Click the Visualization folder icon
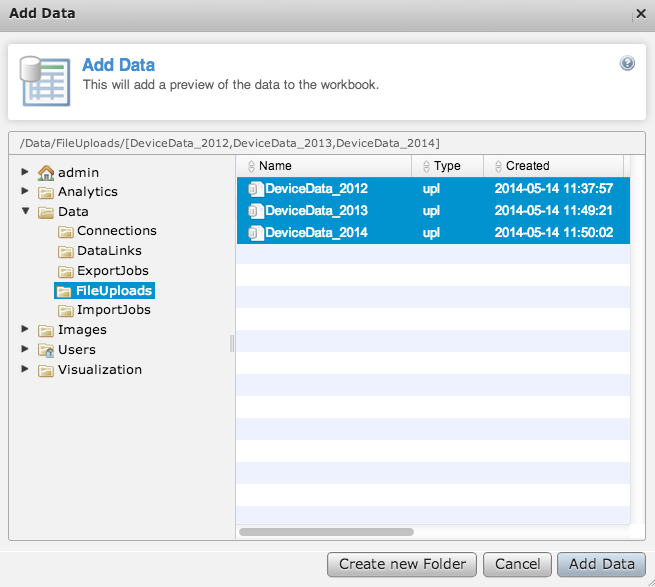655x587 pixels. 46,371
